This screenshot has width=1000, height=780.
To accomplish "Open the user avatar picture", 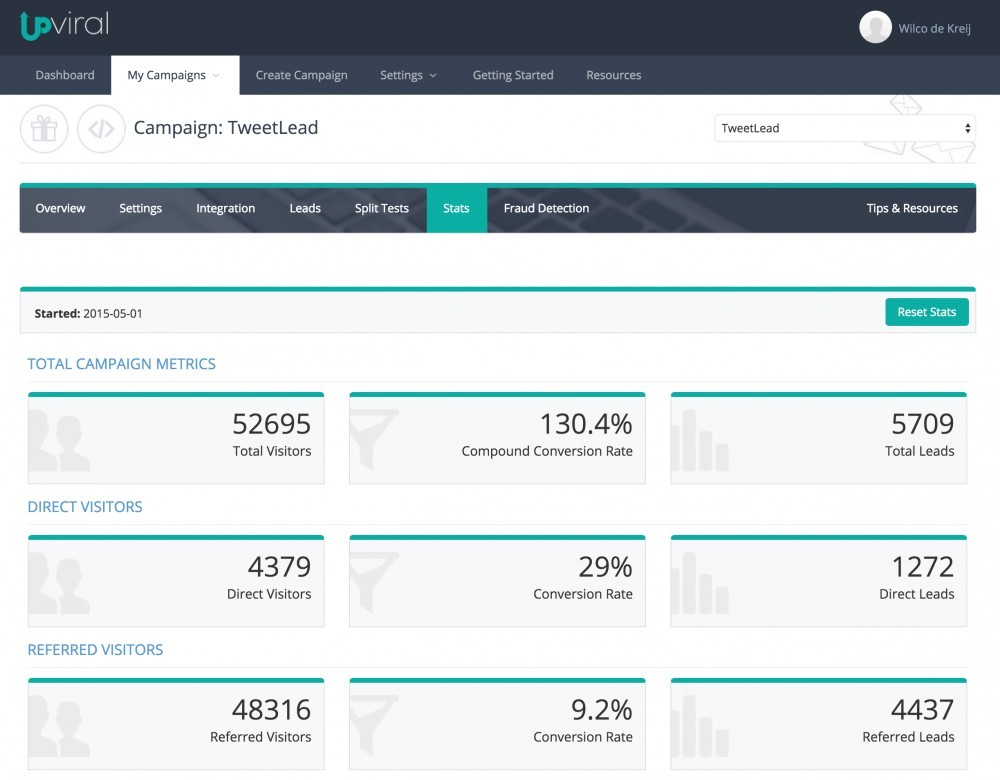I will point(875,27).
